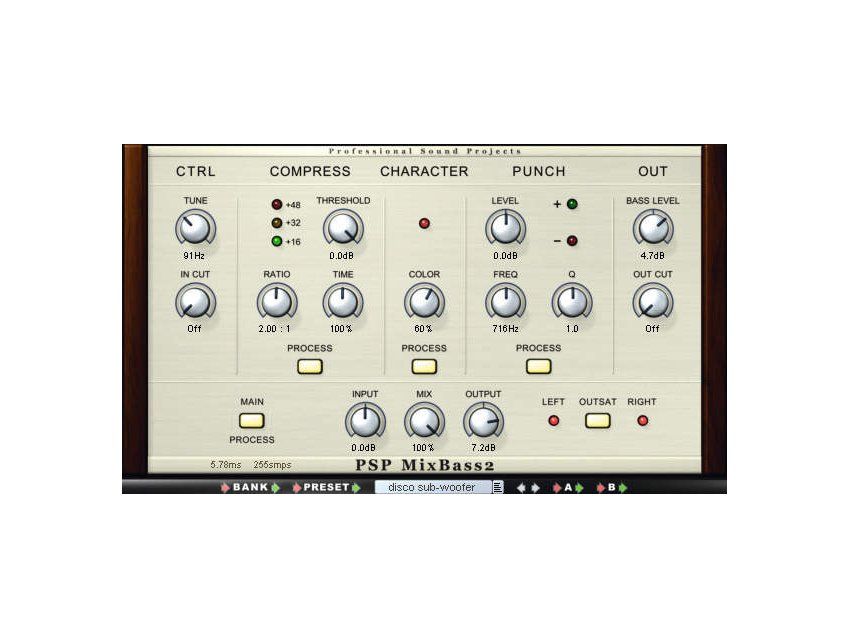
Task: Click the Character section red LED
Action: (424, 223)
